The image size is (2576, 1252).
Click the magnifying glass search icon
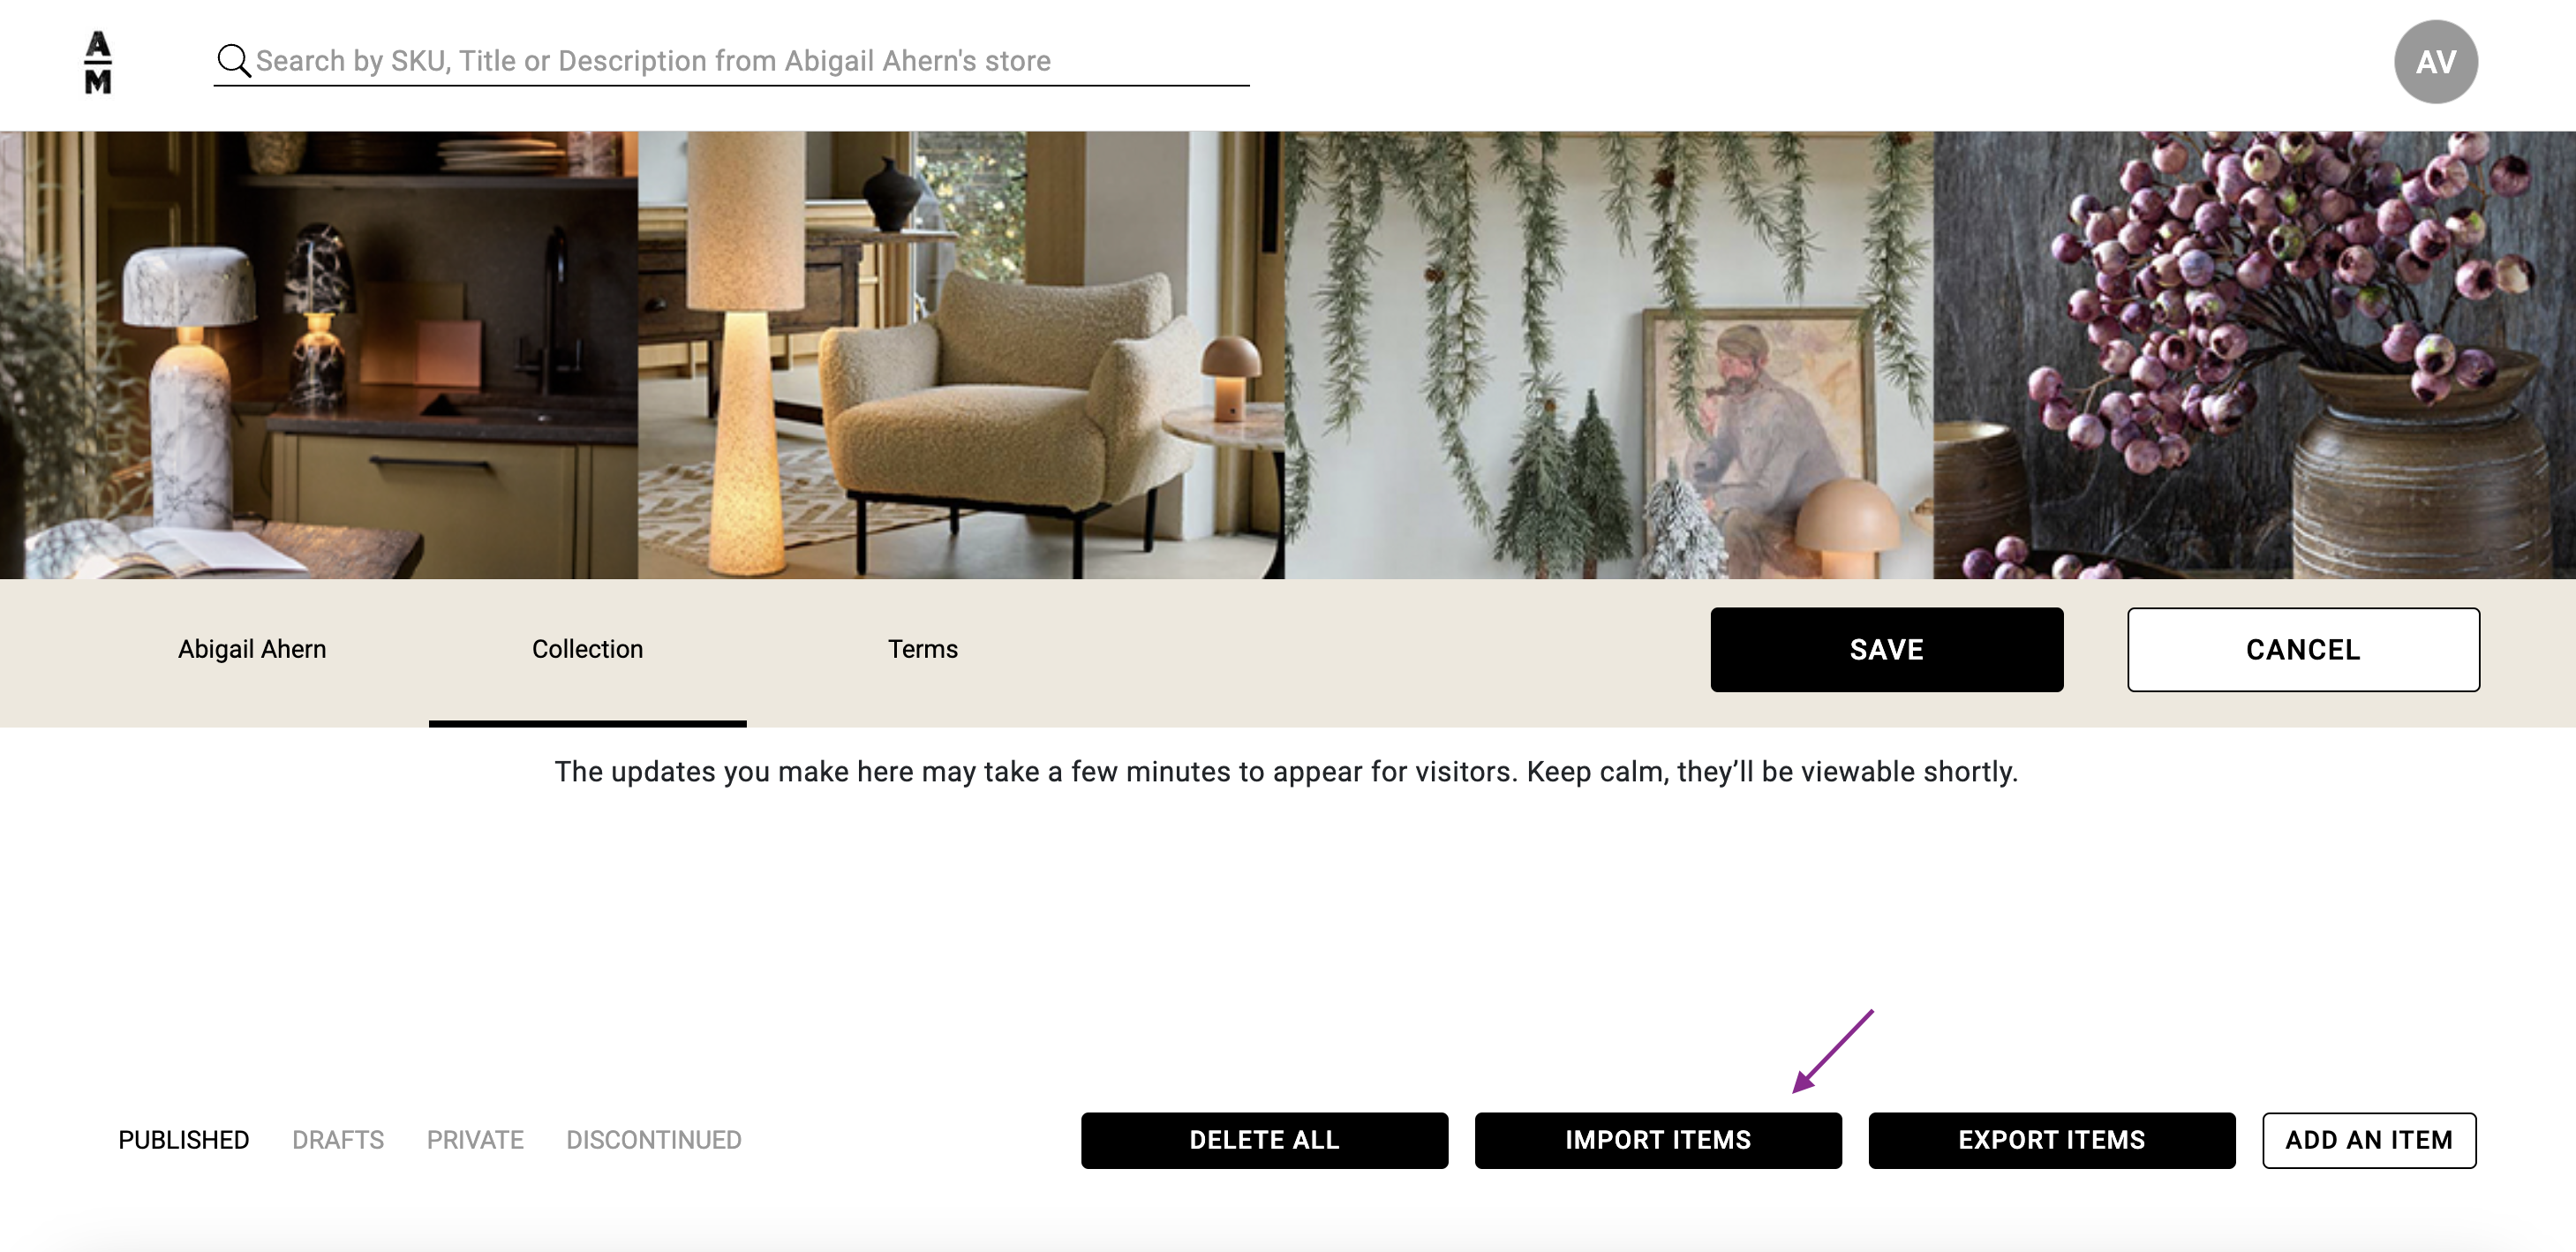(x=233, y=61)
